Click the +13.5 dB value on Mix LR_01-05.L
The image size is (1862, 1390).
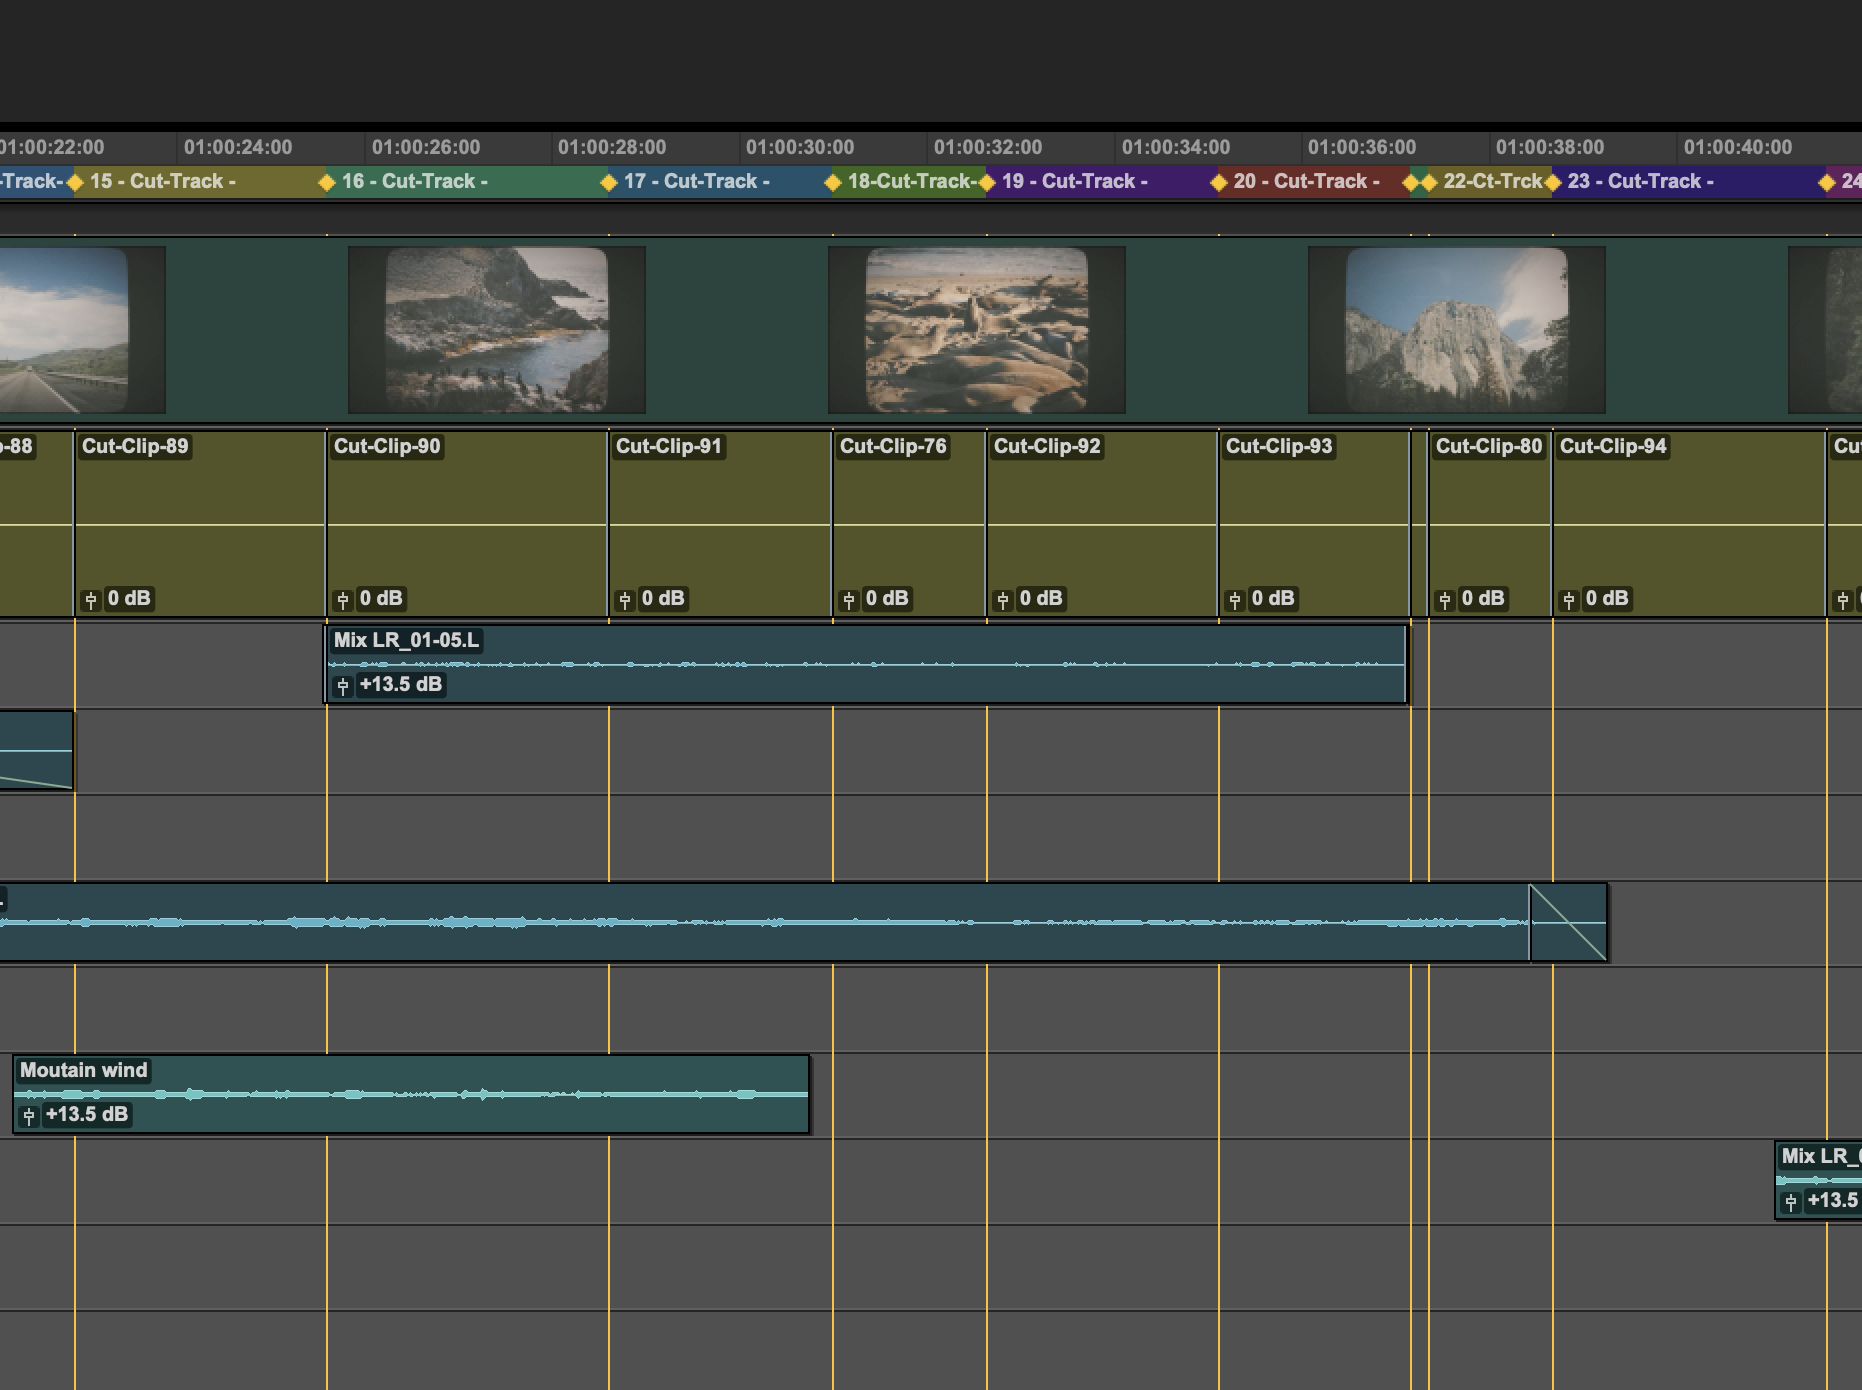click(401, 685)
